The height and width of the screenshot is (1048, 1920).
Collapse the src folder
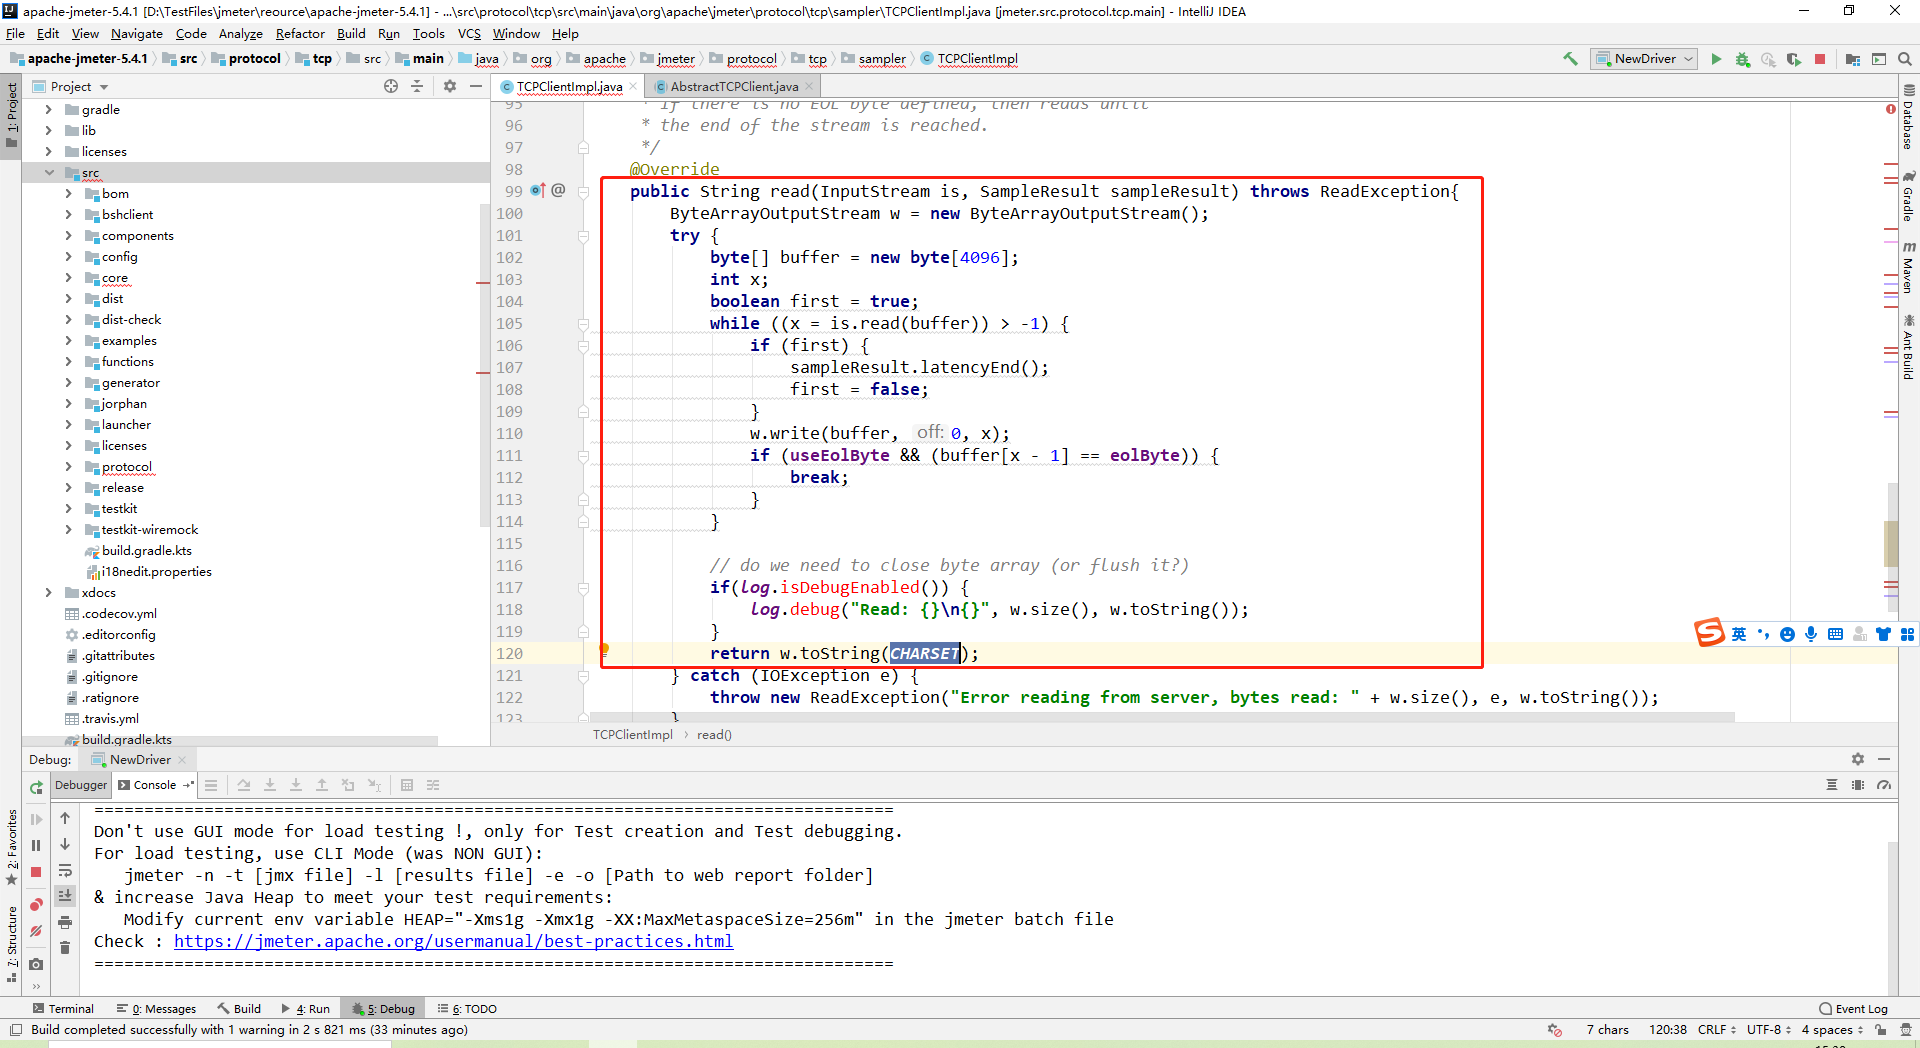48,173
